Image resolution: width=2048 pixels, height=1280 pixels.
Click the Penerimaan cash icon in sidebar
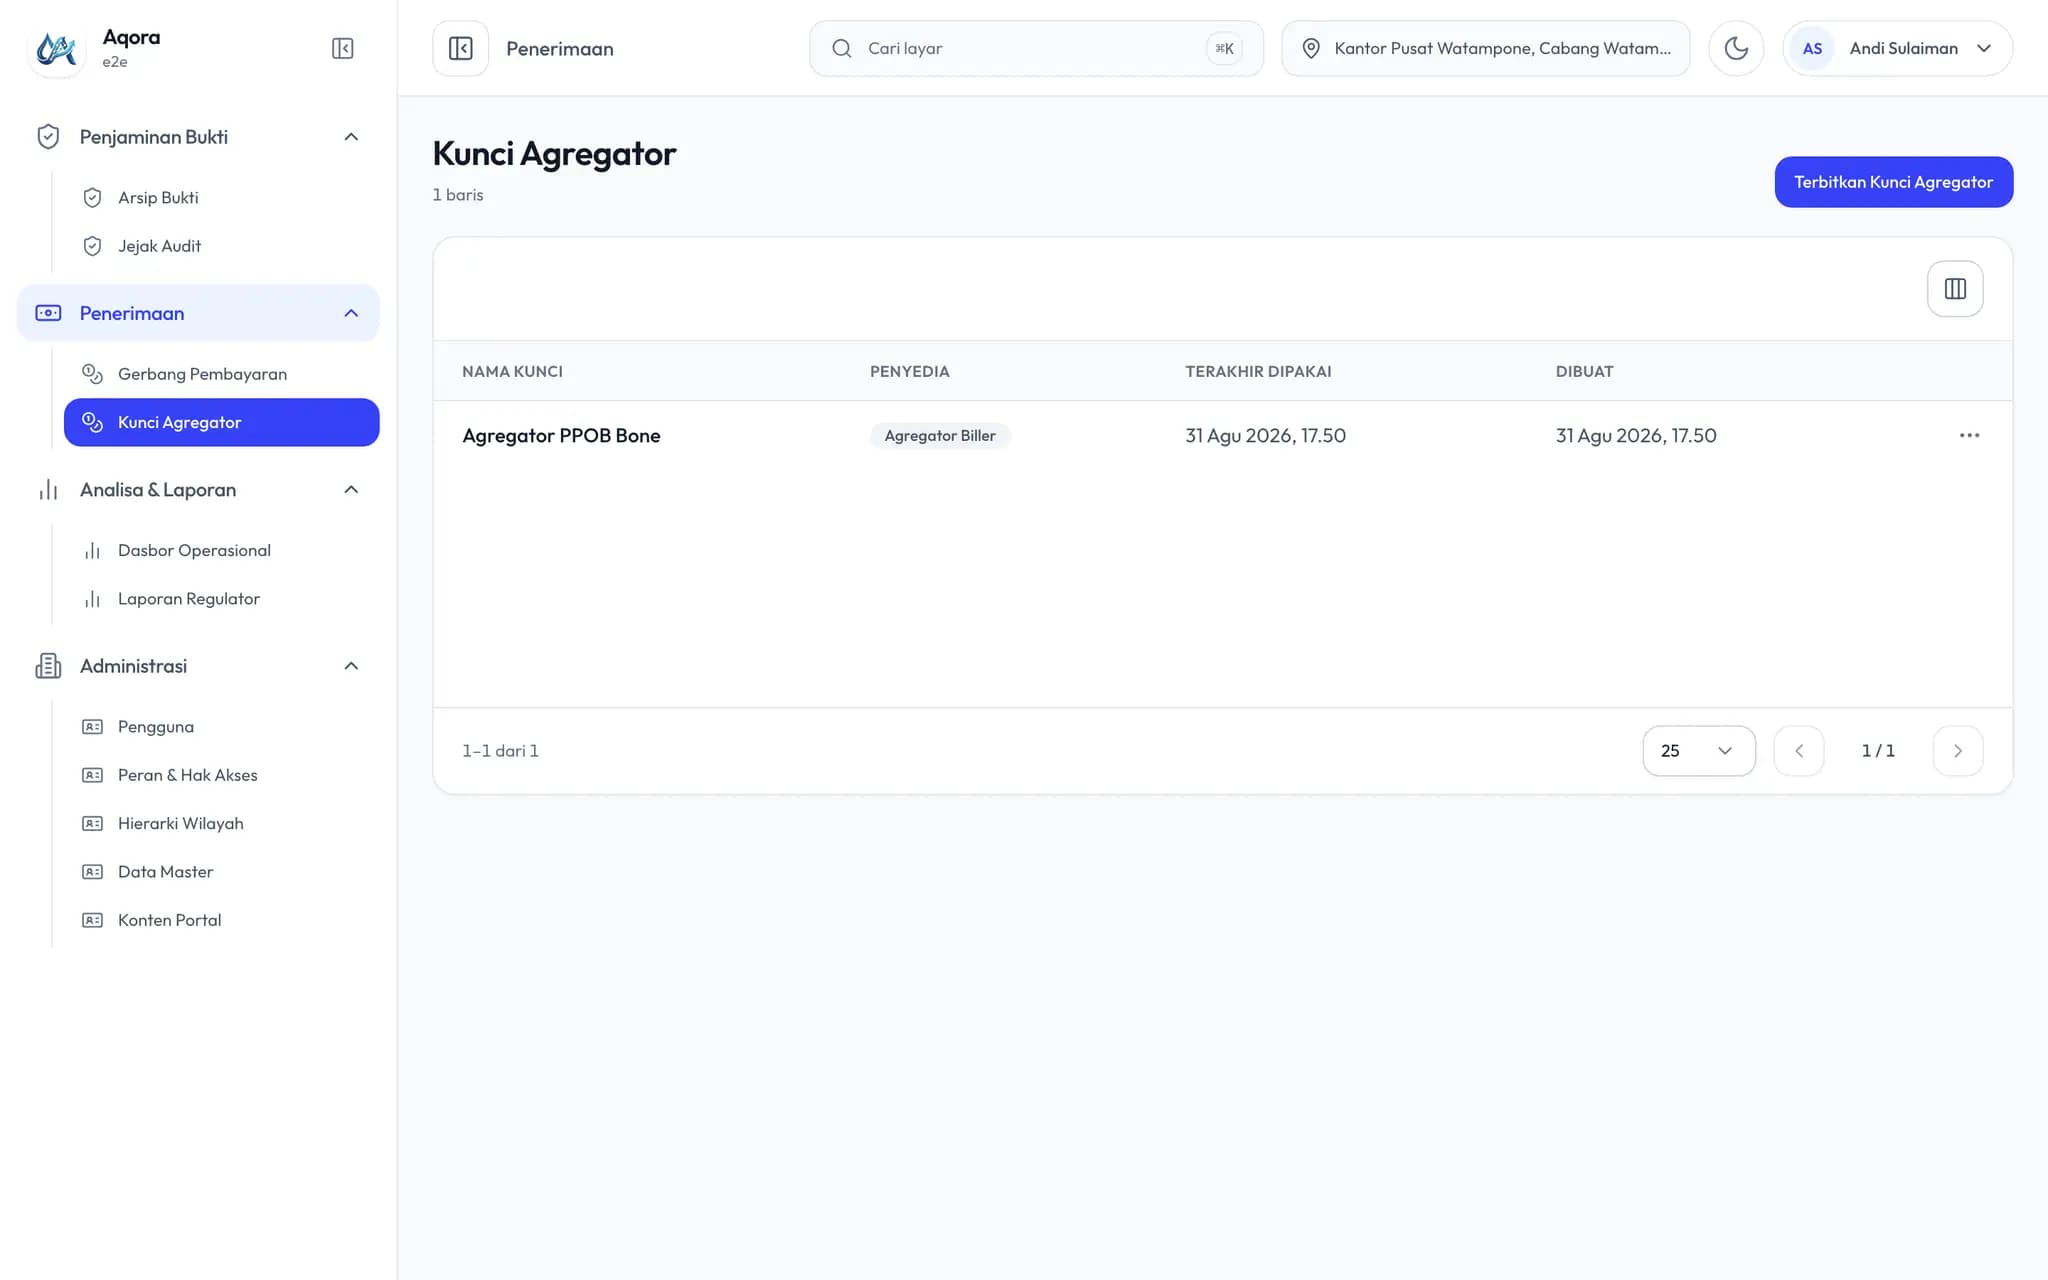tap(48, 313)
